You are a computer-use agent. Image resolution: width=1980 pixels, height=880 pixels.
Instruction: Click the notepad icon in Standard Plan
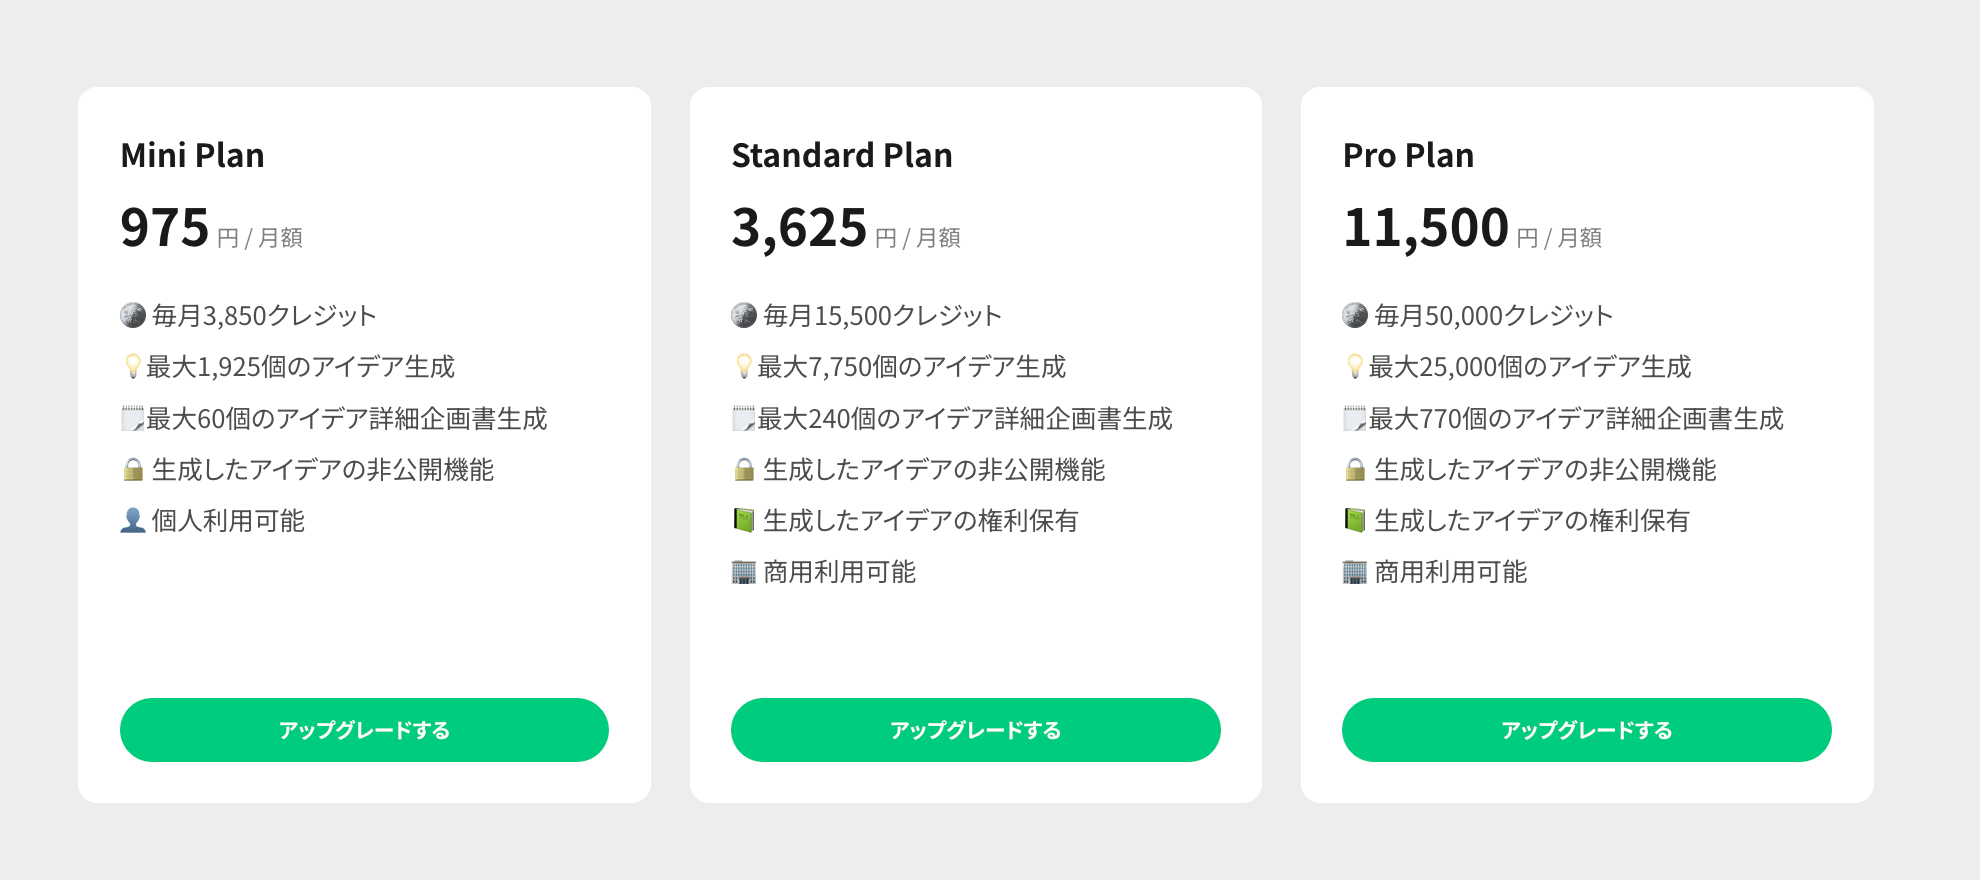pyautogui.click(x=743, y=419)
